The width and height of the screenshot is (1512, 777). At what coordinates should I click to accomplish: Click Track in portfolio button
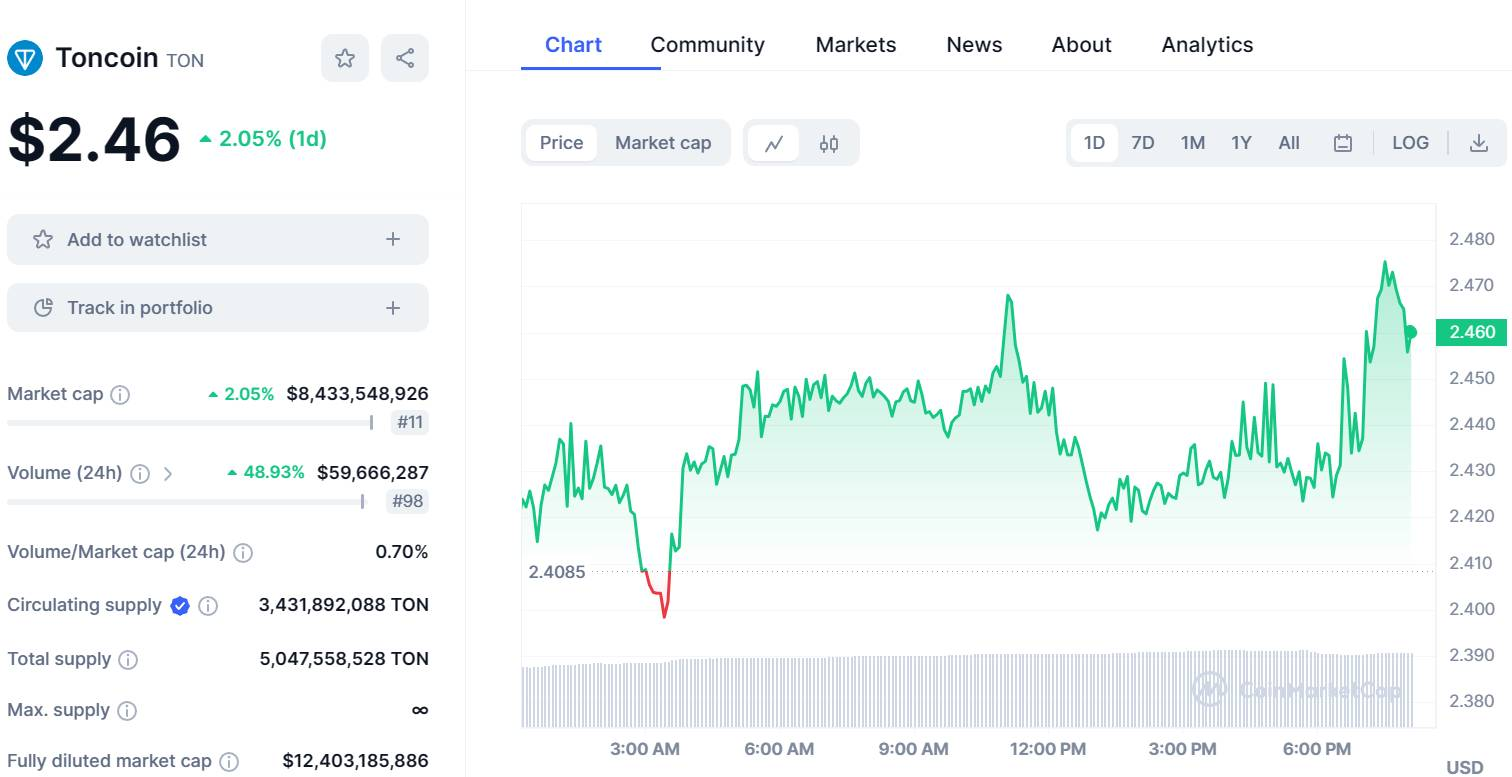click(218, 308)
